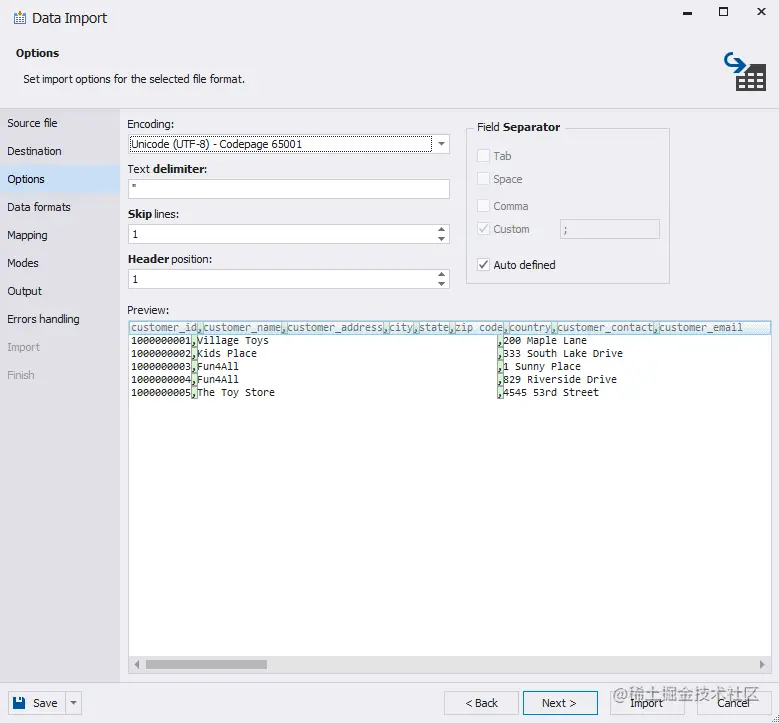Open the Save button dropdown arrow
Image resolution: width=779 pixels, height=723 pixels.
point(74,703)
